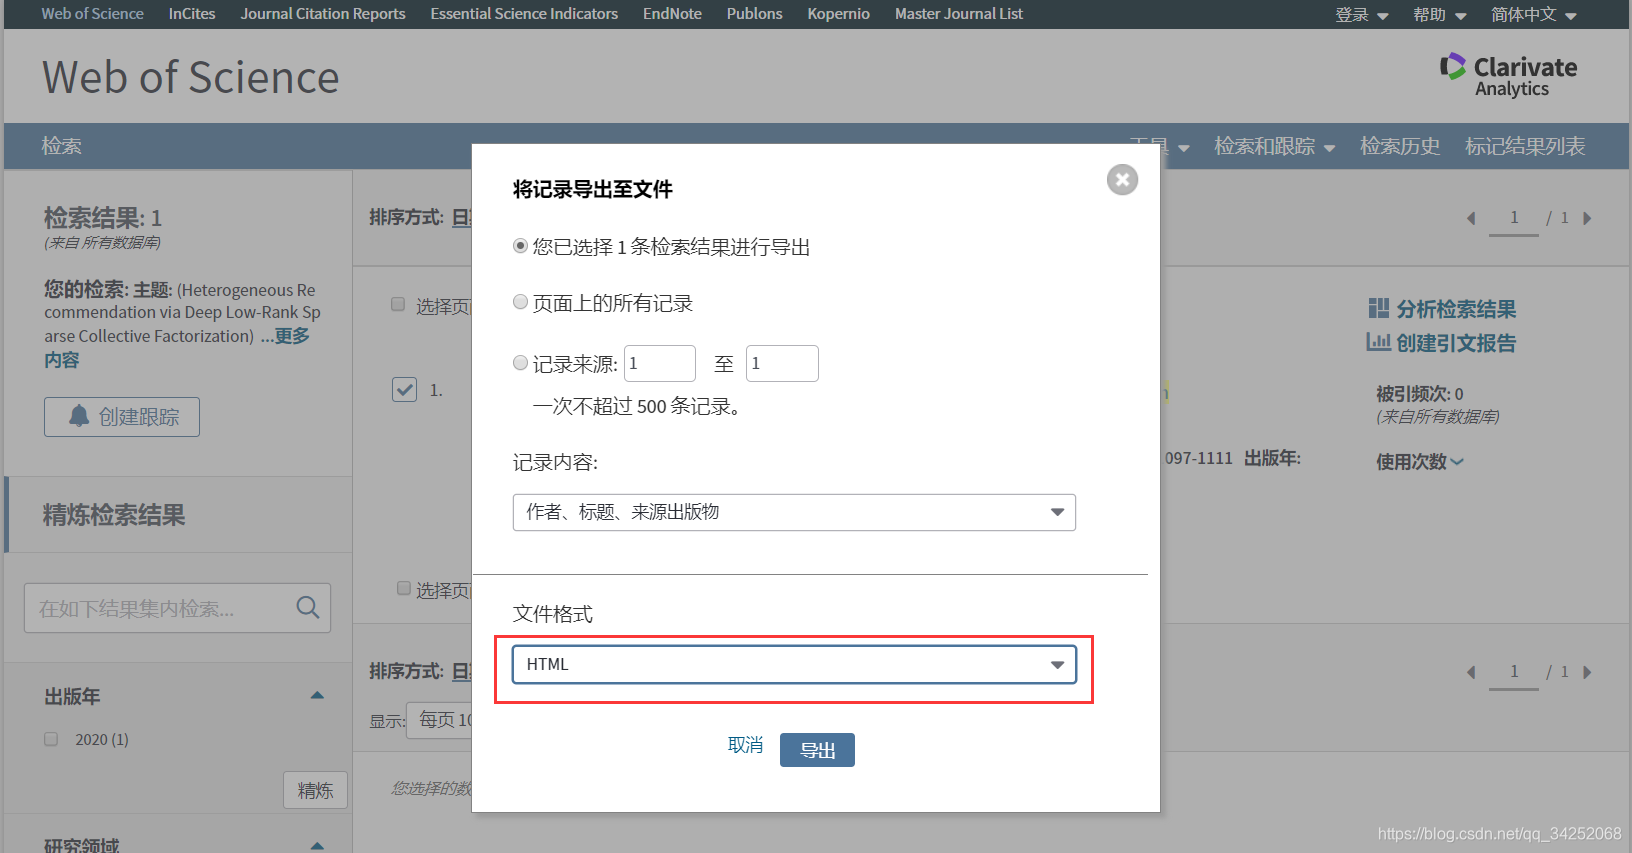This screenshot has height=853, width=1632.
Task: Open the 帮助 dropdown menu
Action: (x=1440, y=14)
